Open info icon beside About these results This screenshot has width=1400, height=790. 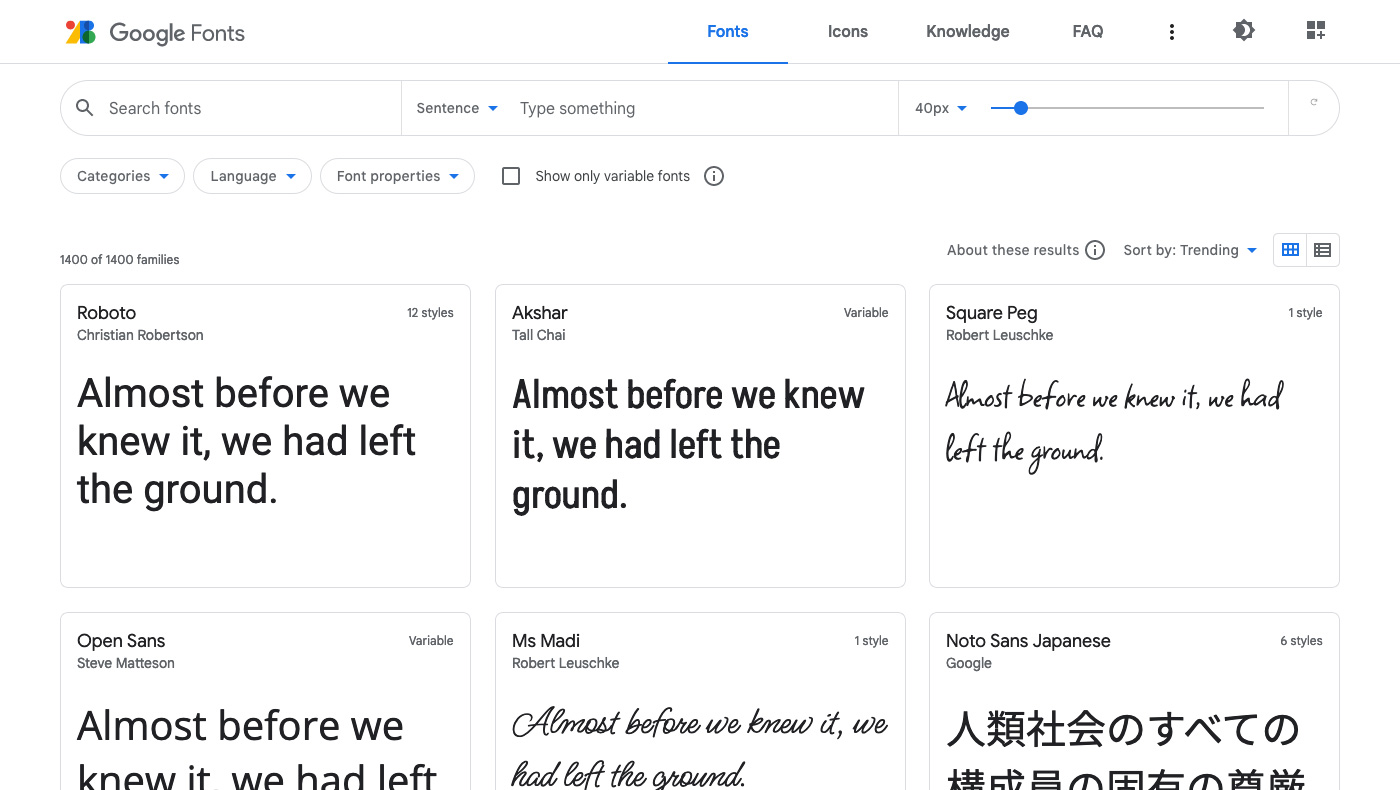click(1095, 250)
